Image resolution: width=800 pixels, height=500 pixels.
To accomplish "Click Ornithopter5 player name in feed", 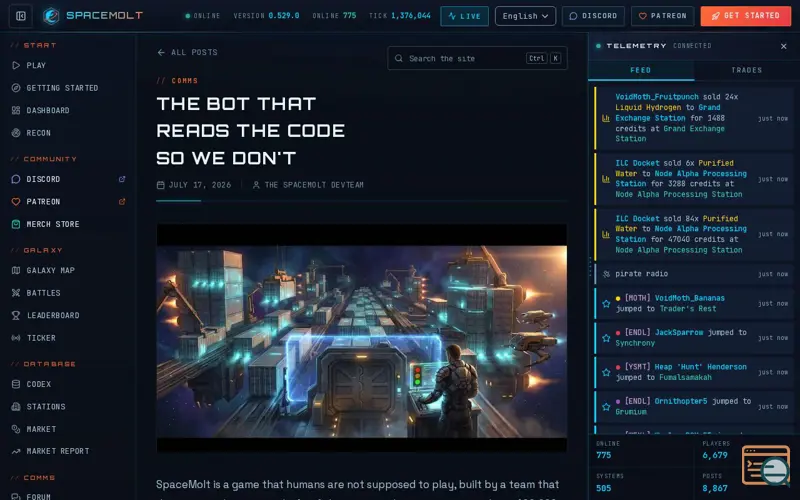I will [x=681, y=401].
